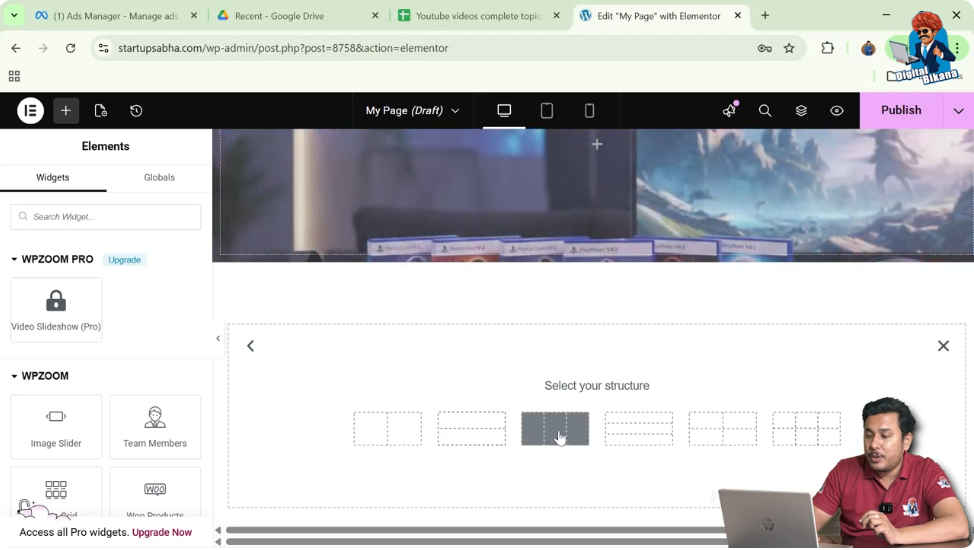Switch to tablet portrait view
Viewport: 974px width, 550px height.
click(547, 111)
